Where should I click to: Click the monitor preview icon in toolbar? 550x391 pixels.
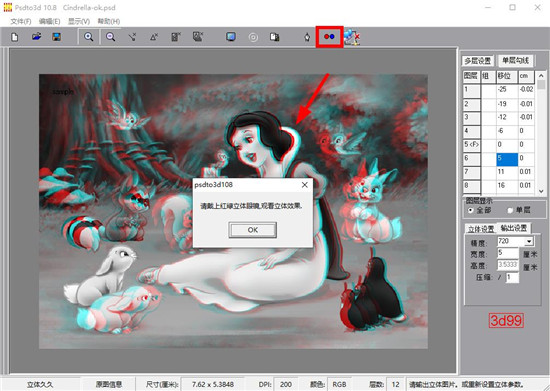[x=231, y=36]
